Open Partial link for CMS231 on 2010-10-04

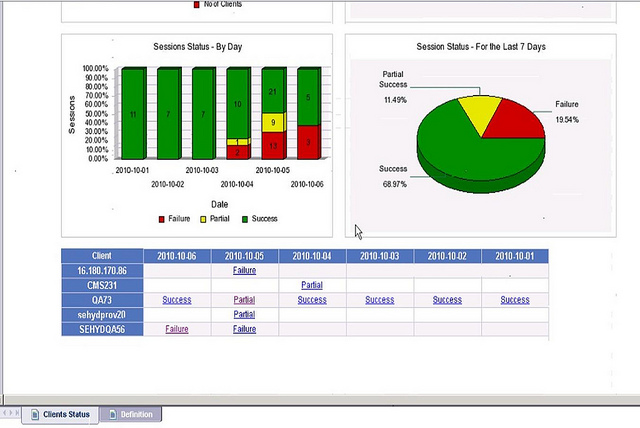tap(312, 285)
